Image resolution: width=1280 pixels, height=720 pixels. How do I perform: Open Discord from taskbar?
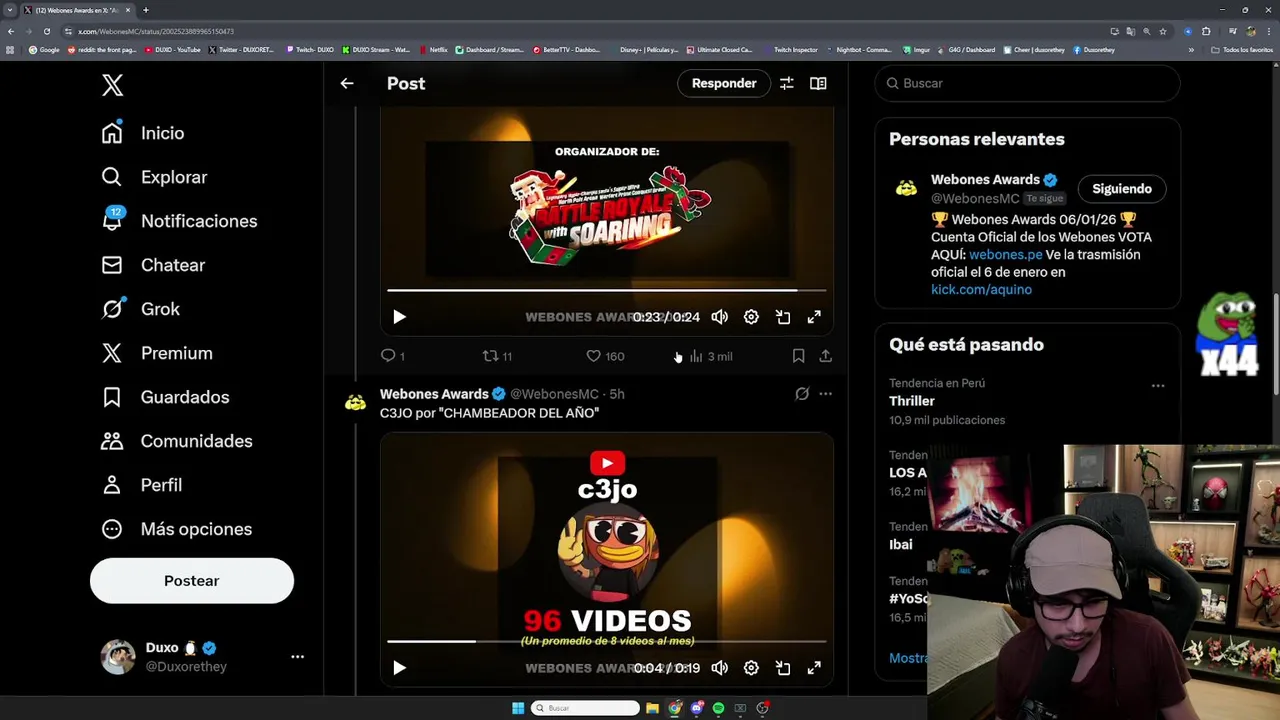click(x=697, y=708)
